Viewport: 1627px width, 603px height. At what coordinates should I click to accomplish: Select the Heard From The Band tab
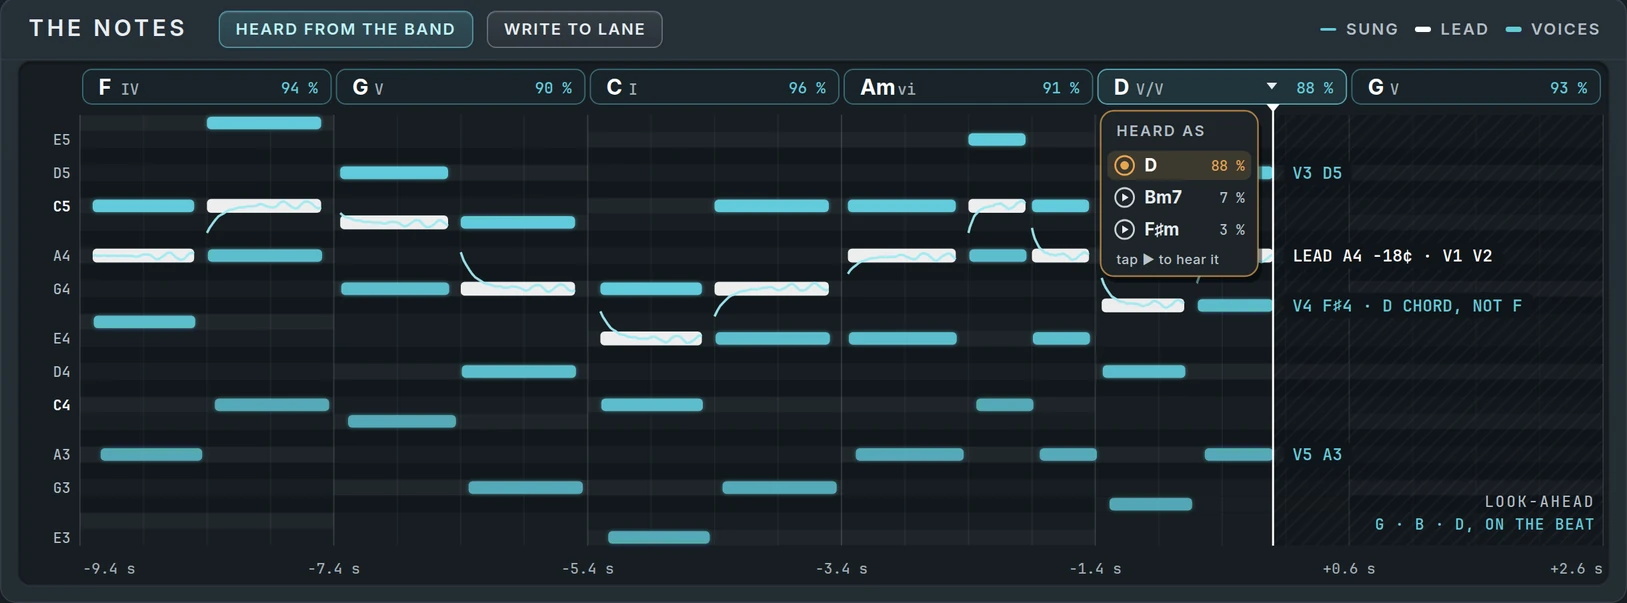(345, 29)
